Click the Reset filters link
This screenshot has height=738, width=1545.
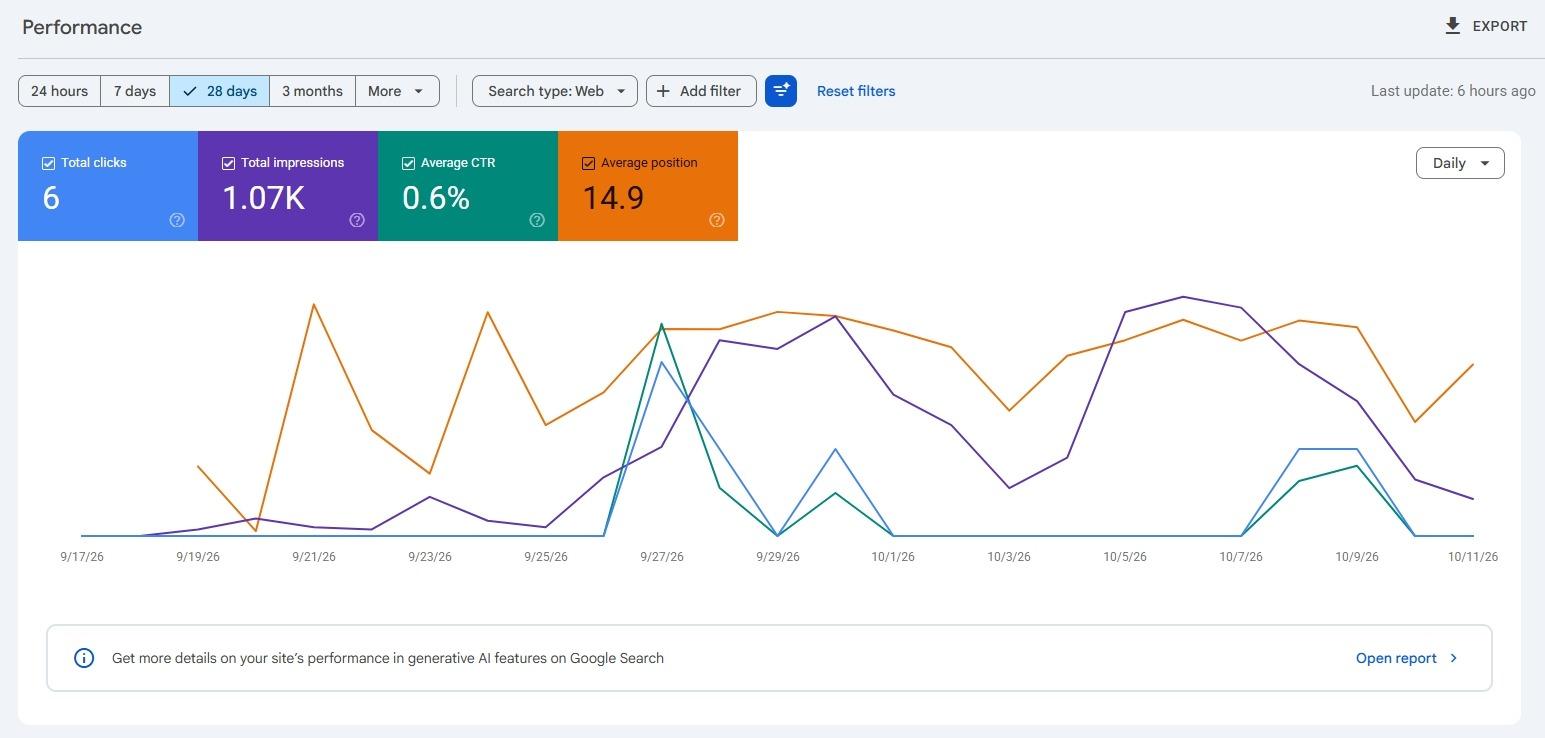point(856,91)
